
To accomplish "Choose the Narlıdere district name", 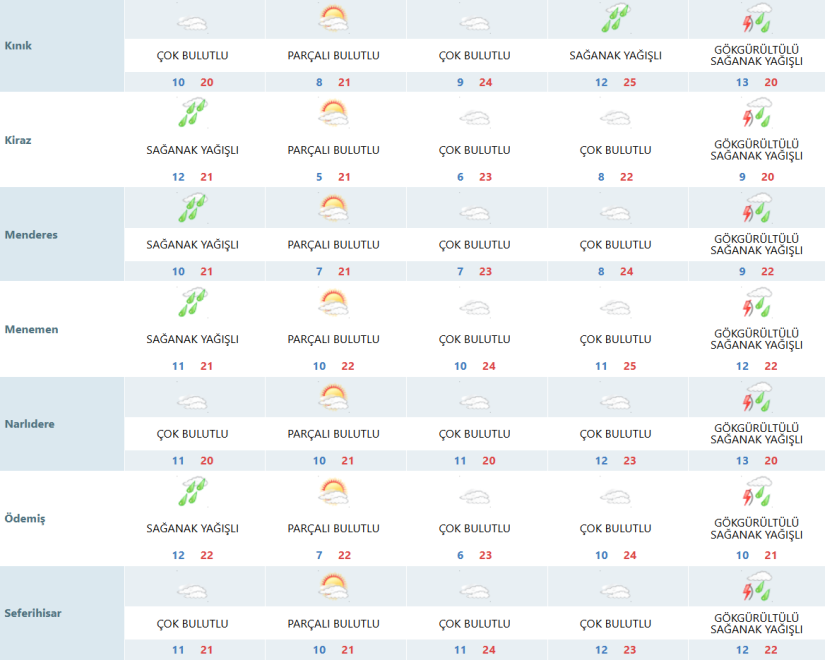I will pos(30,424).
